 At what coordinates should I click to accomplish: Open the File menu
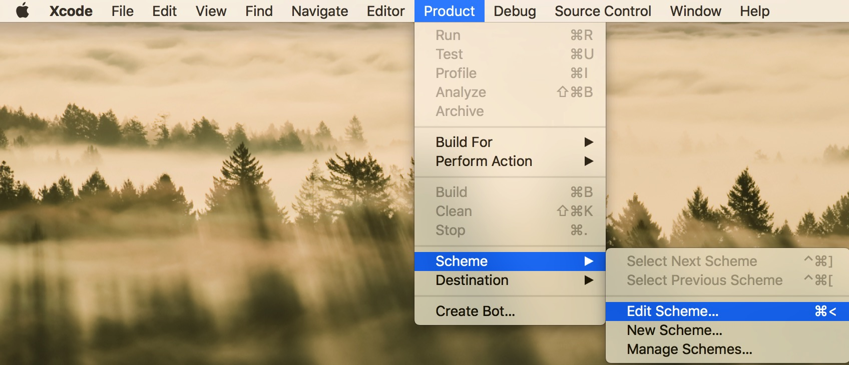[x=122, y=11]
